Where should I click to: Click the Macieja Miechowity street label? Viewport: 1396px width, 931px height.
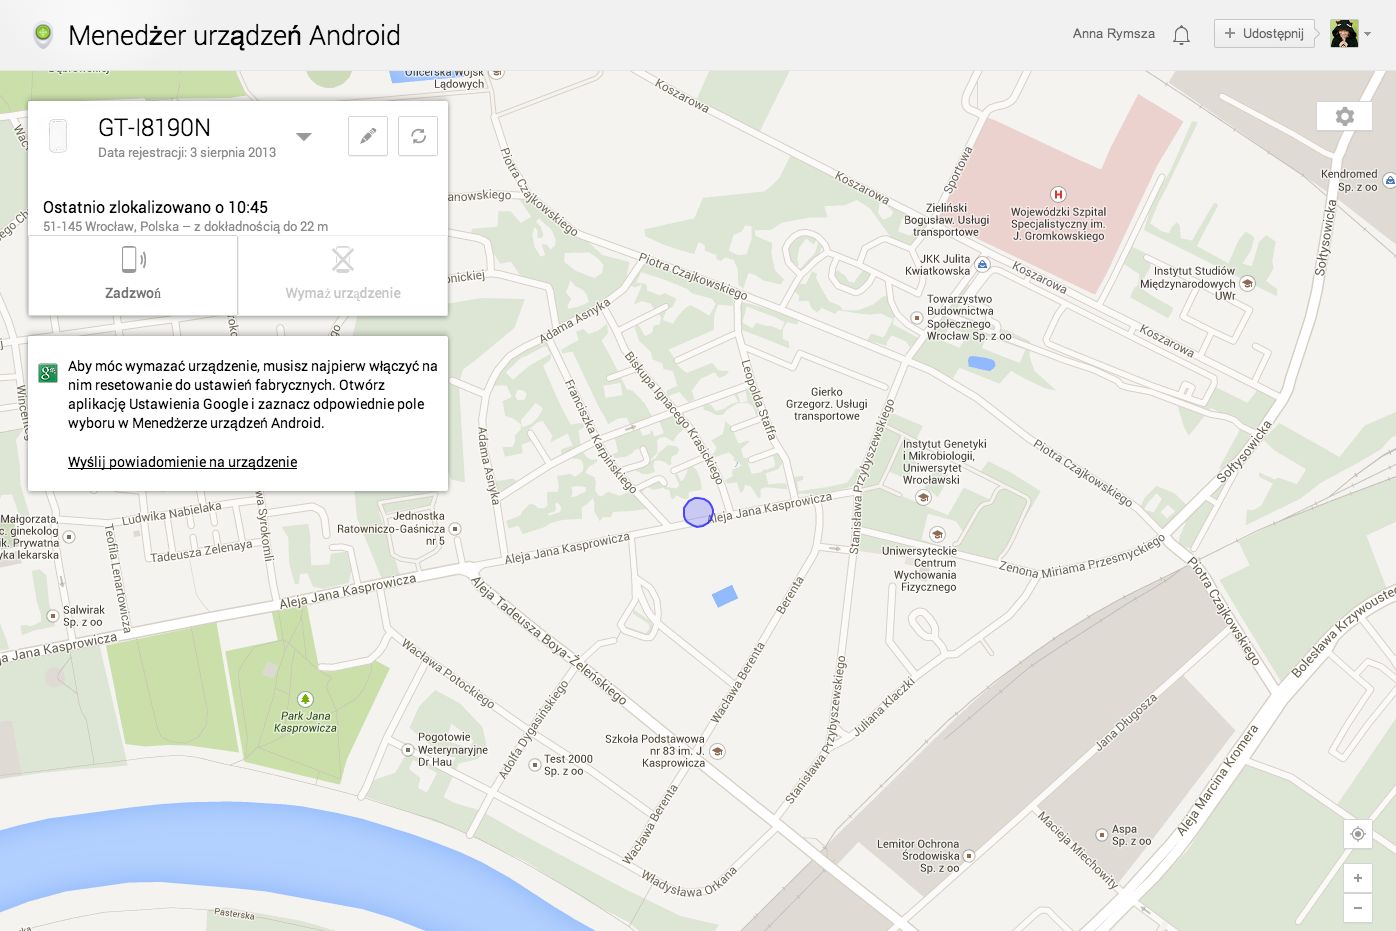pos(1077,849)
